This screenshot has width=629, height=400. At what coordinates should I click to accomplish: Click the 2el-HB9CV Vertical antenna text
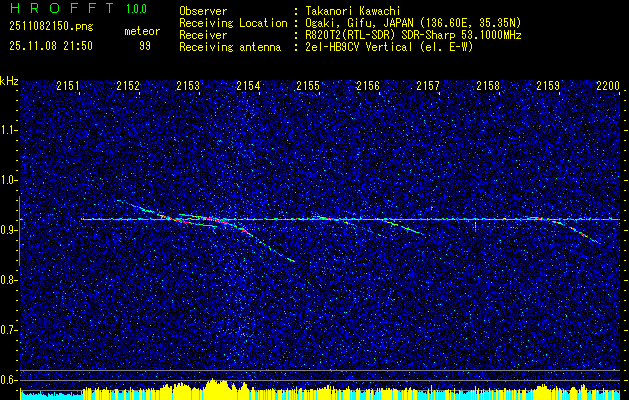click(x=389, y=47)
